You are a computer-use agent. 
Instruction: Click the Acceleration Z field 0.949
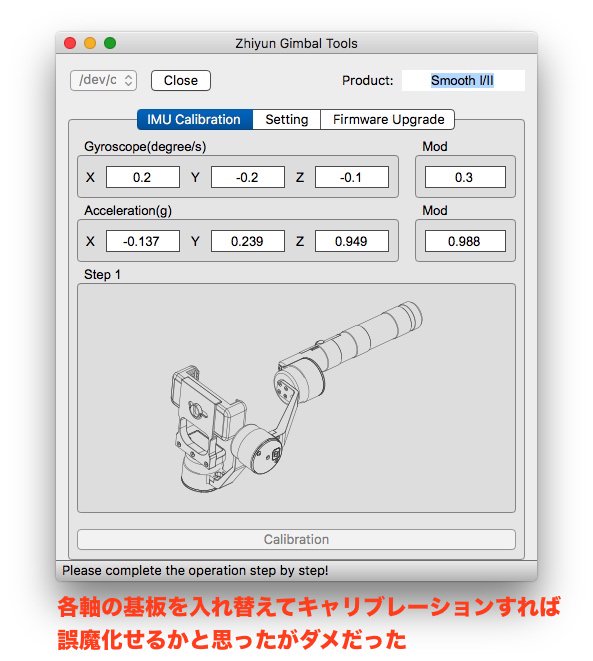[352, 241]
